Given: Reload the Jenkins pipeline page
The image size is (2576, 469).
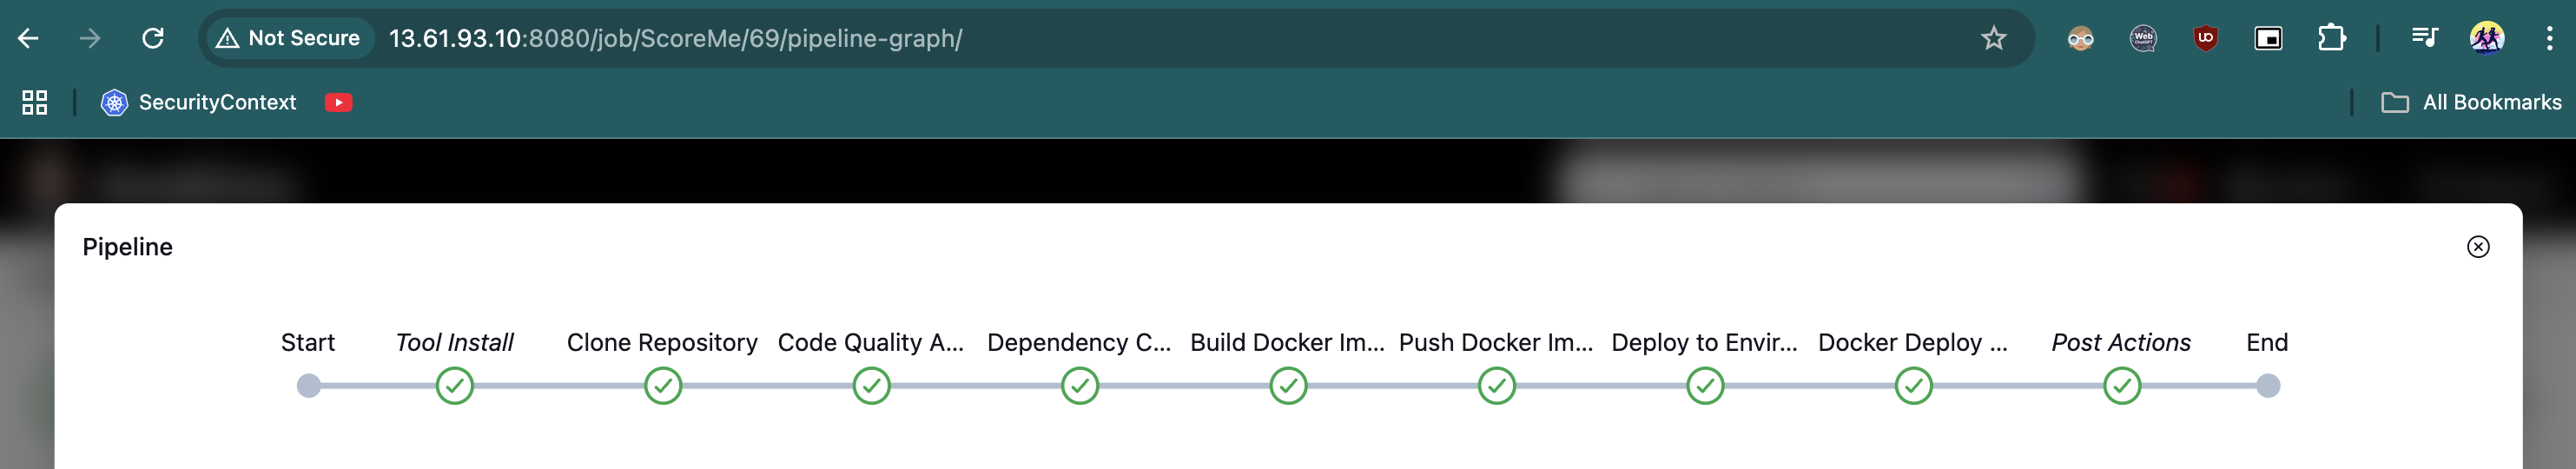Looking at the screenshot, I should pyautogui.click(x=153, y=39).
